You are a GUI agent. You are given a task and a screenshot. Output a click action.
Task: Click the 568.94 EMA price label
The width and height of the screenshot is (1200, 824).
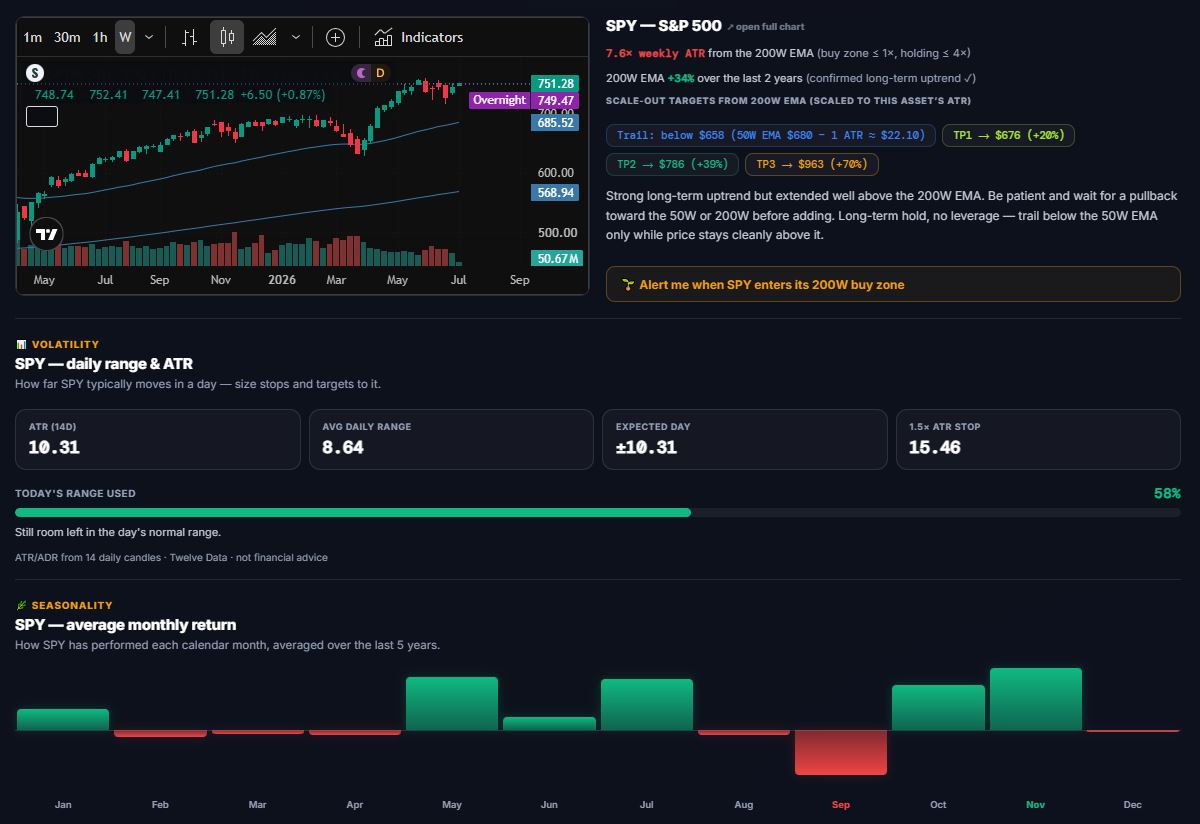click(x=555, y=193)
